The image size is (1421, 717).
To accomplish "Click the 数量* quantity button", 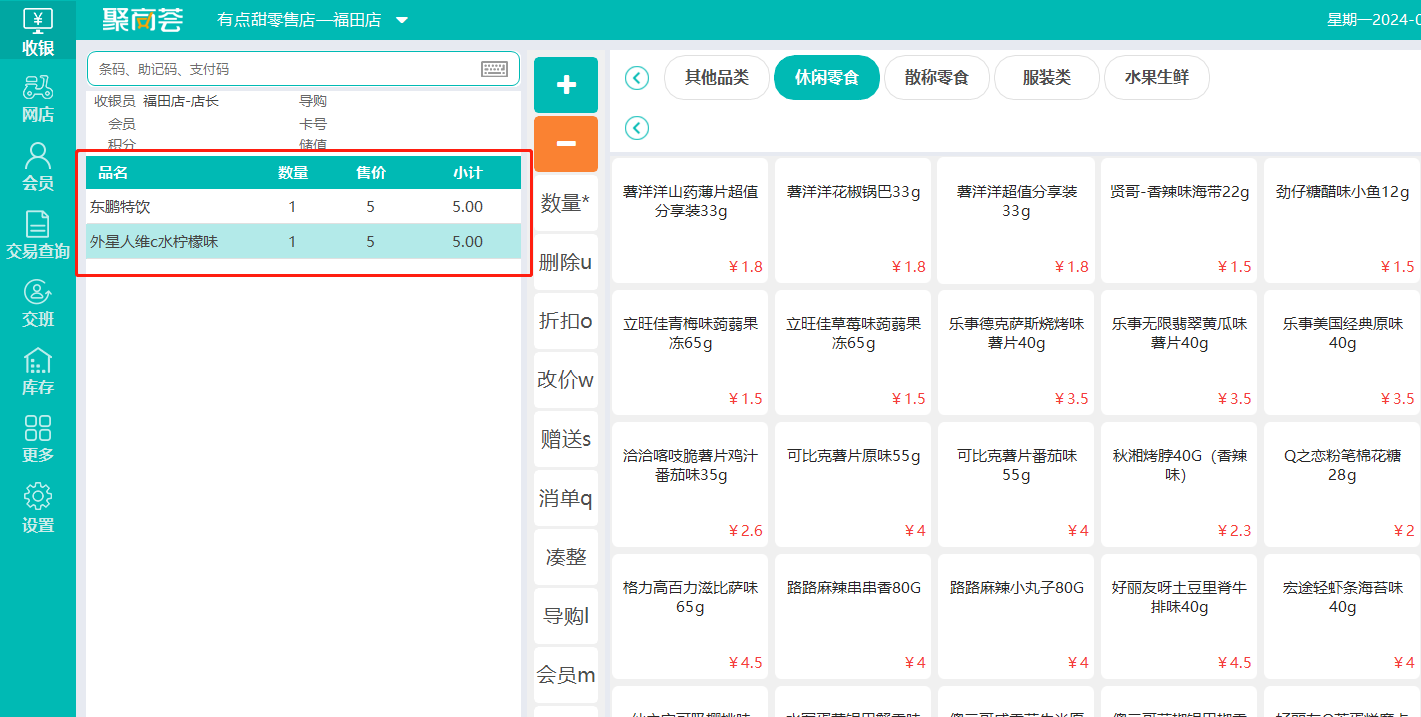I will tap(566, 203).
